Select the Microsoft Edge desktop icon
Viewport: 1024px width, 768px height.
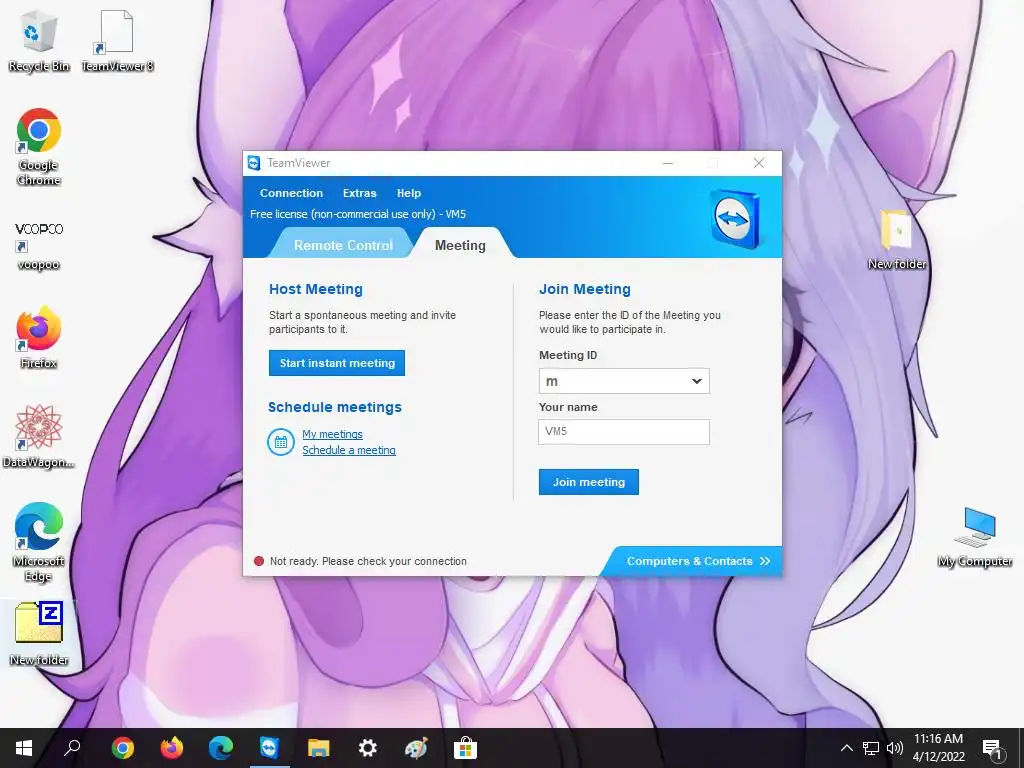[x=39, y=542]
